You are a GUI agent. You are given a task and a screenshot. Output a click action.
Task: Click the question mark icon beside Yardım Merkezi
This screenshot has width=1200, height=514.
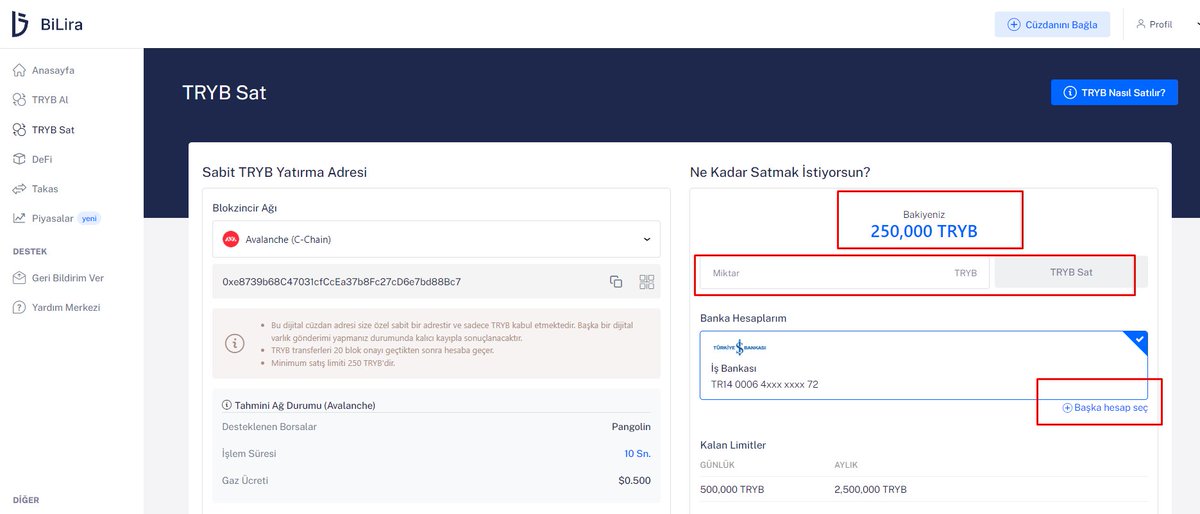tap(19, 307)
